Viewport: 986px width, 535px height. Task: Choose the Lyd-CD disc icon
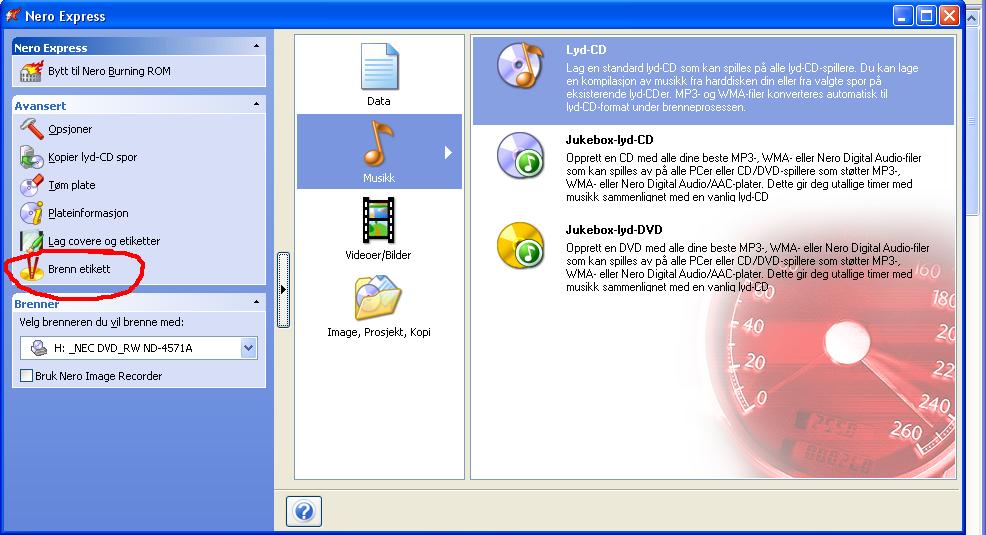coord(520,65)
